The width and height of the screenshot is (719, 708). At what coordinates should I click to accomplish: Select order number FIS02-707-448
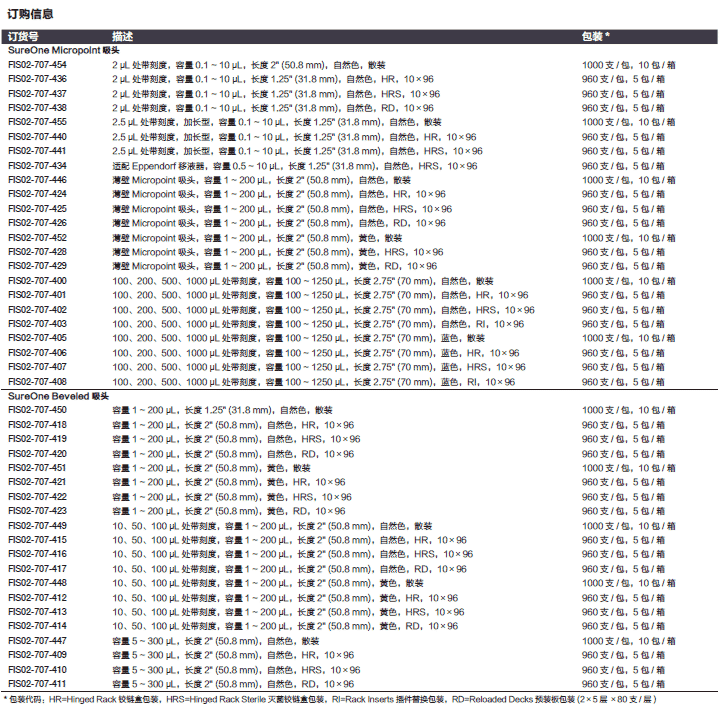pos(37,583)
